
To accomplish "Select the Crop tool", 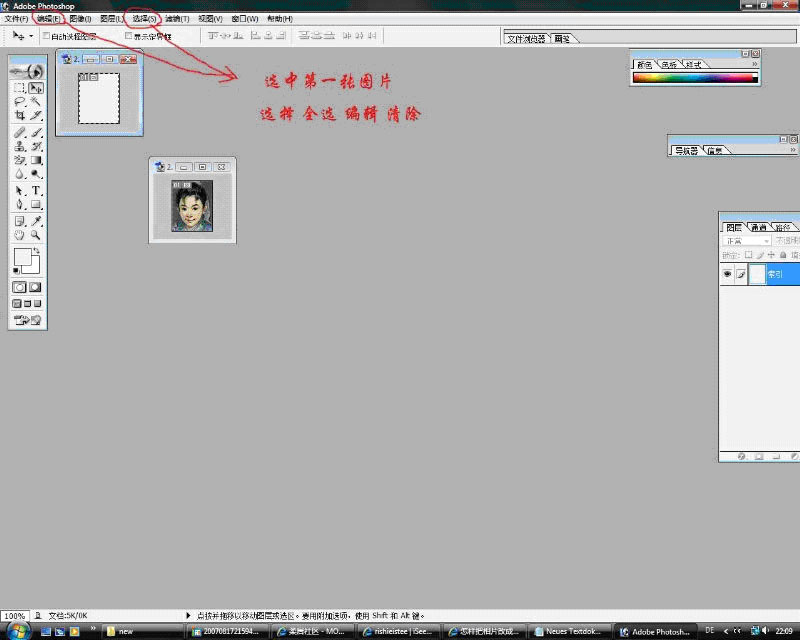I will click(x=19, y=115).
